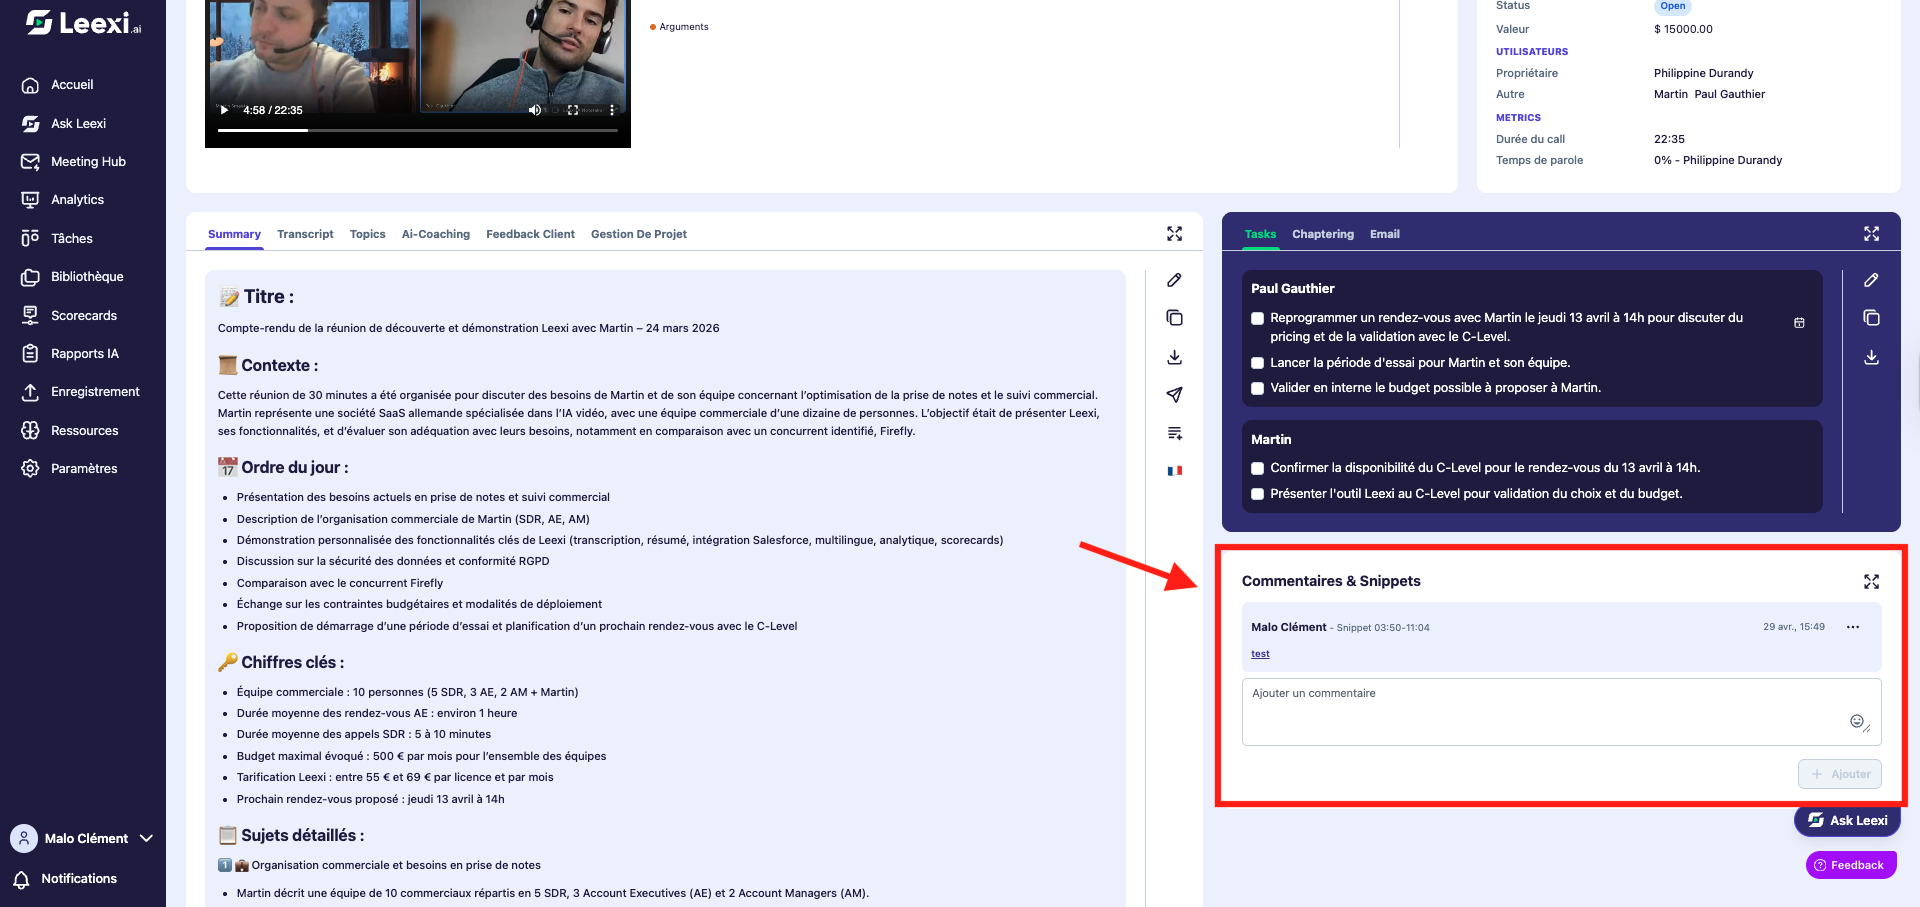Image resolution: width=1920 pixels, height=907 pixels.
Task: Click the Ajouter comment button
Action: coord(1840,774)
